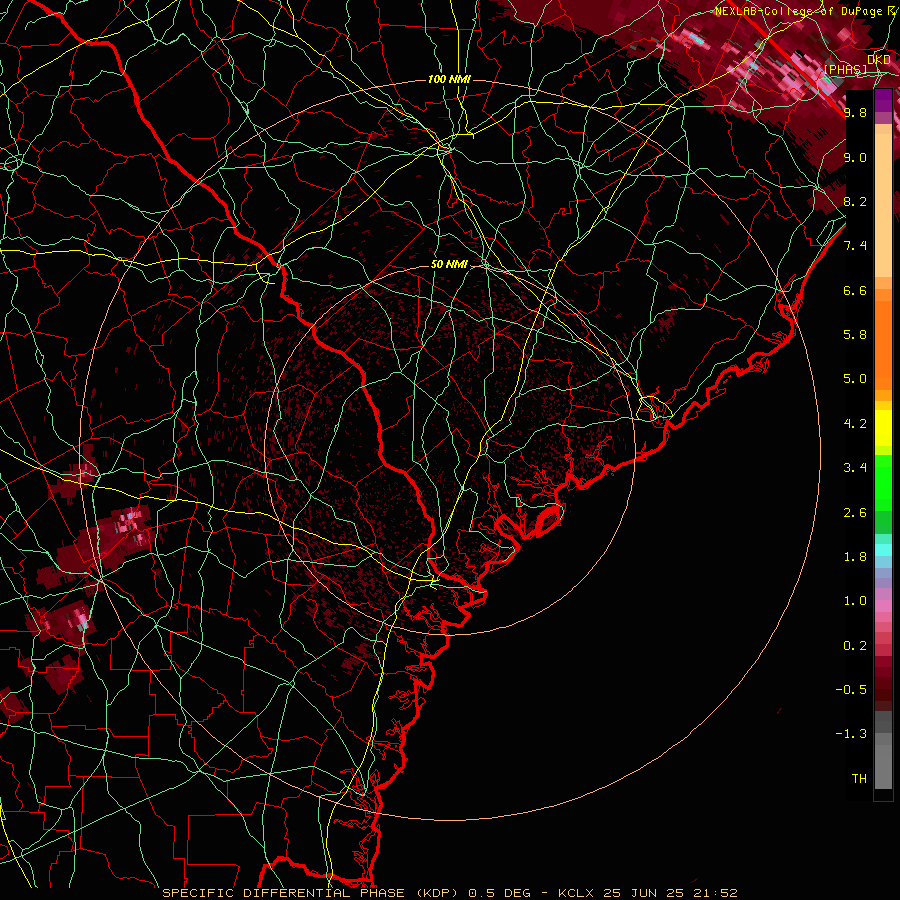Click the 0.2 value on the color scale
This screenshot has height=900, width=900.
coord(855,646)
